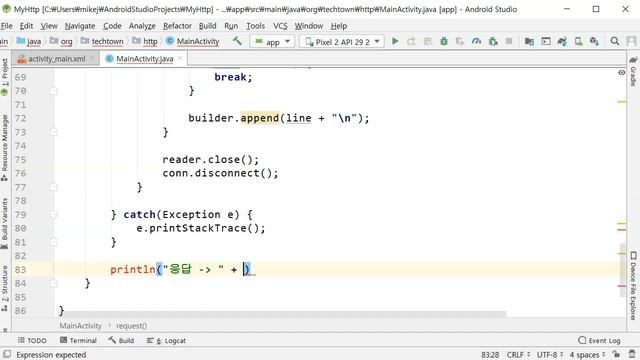The width and height of the screenshot is (640, 360).
Task: Change 4 spaces indent setting
Action: click(x=587, y=354)
